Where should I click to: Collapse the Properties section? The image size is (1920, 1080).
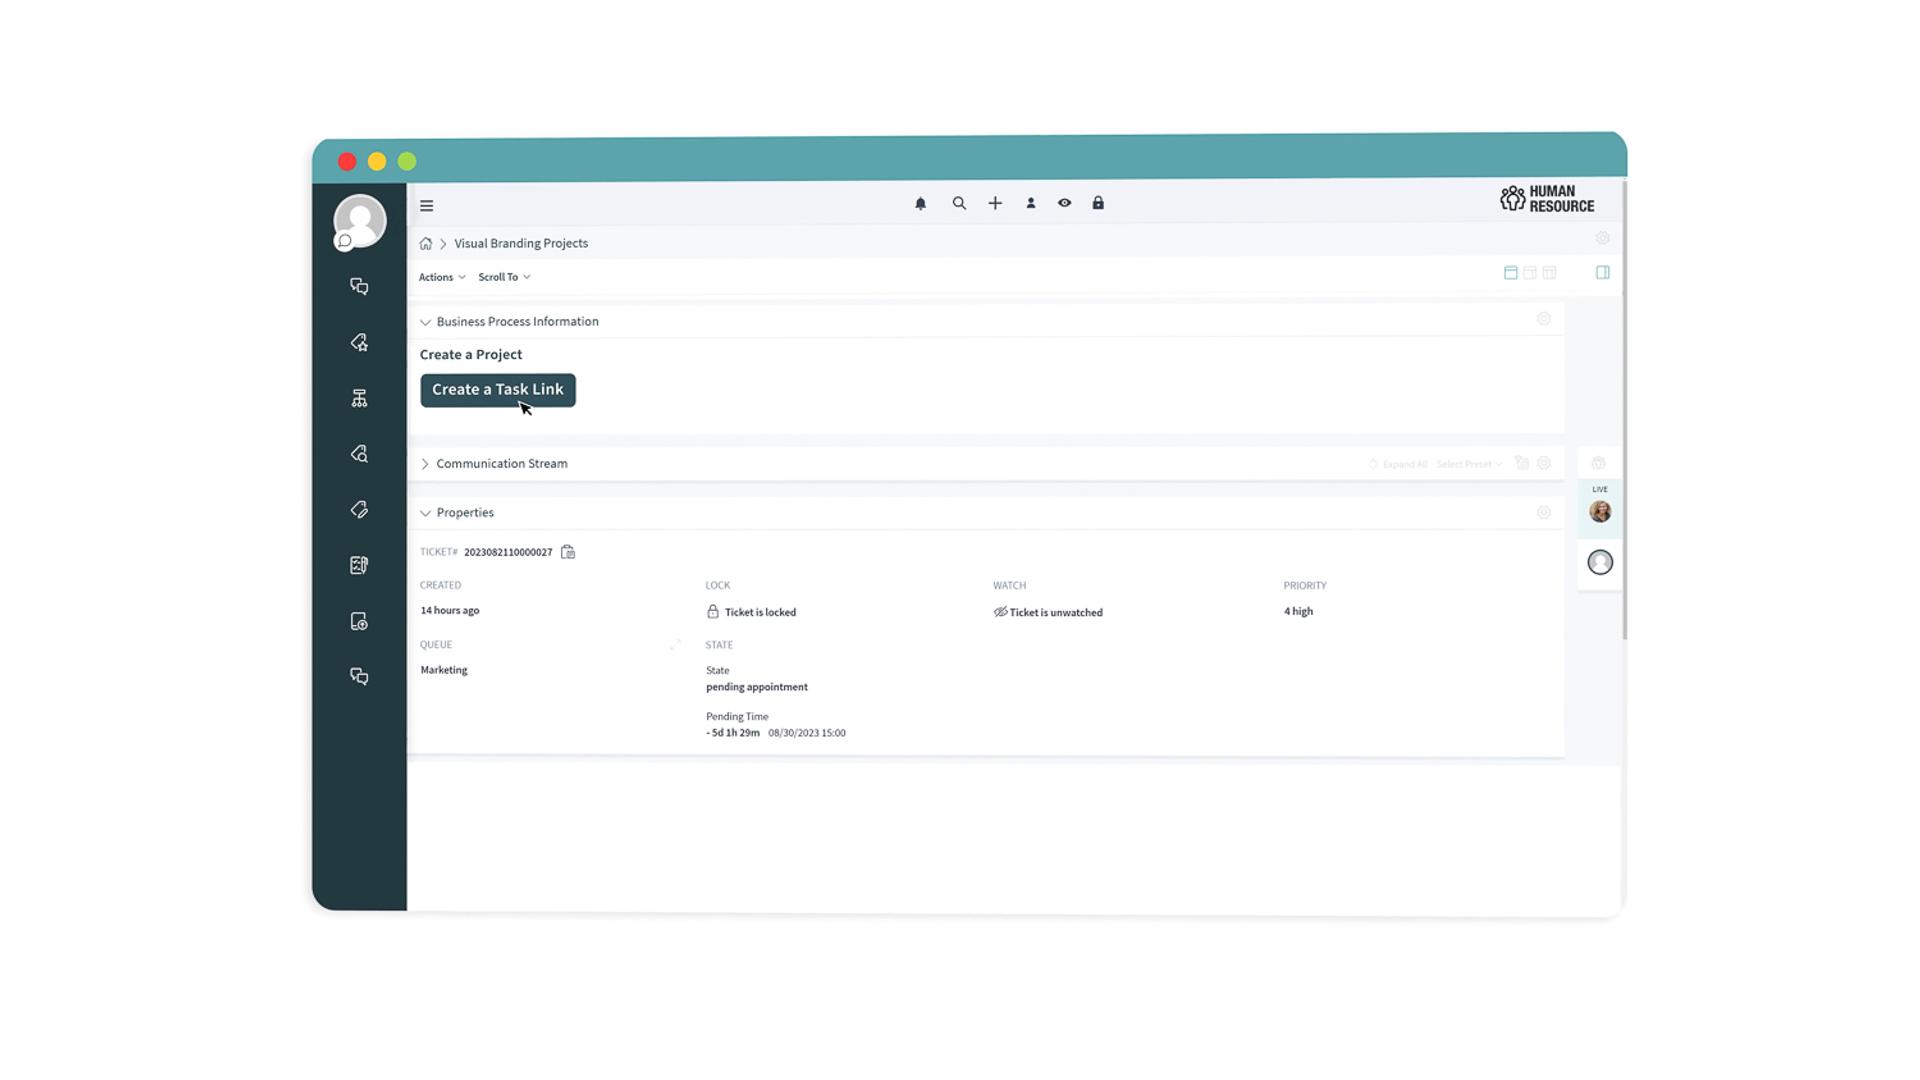point(425,513)
